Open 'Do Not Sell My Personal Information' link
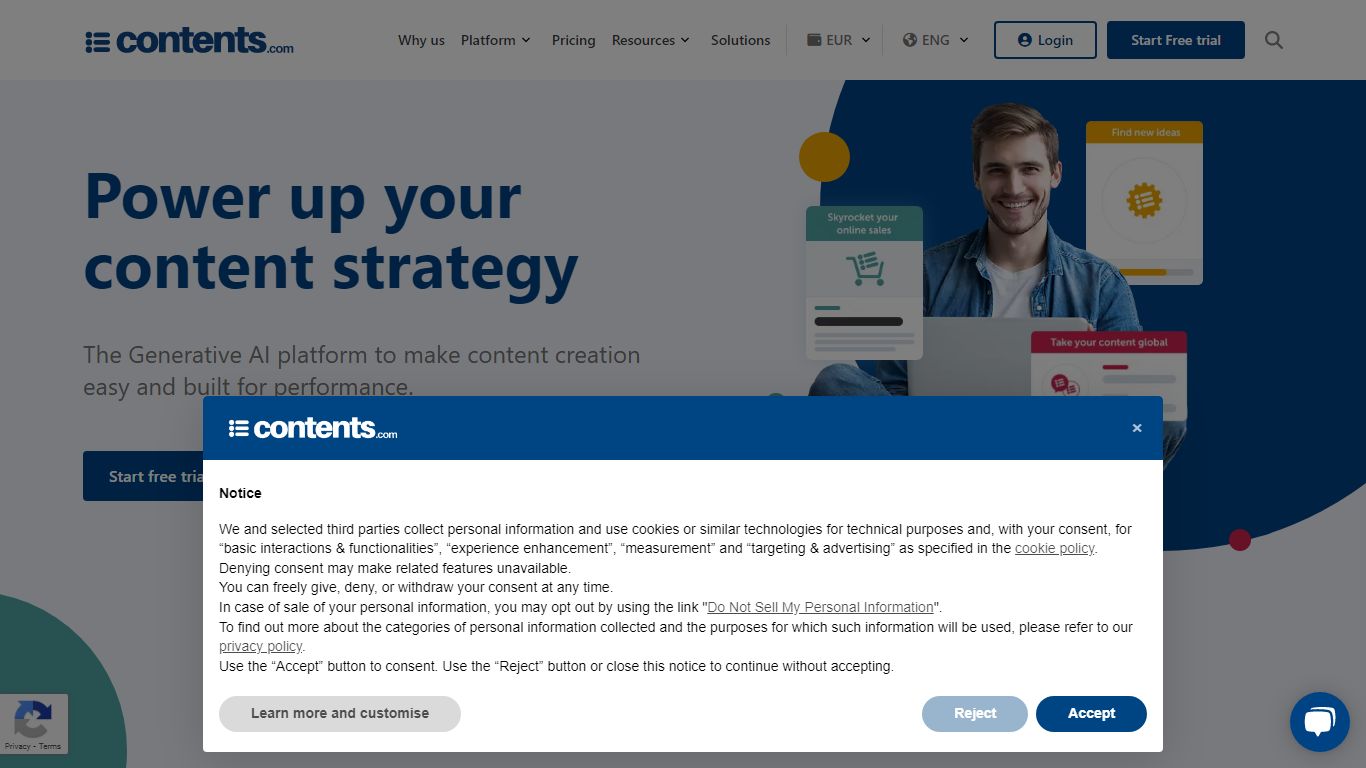 click(819, 607)
